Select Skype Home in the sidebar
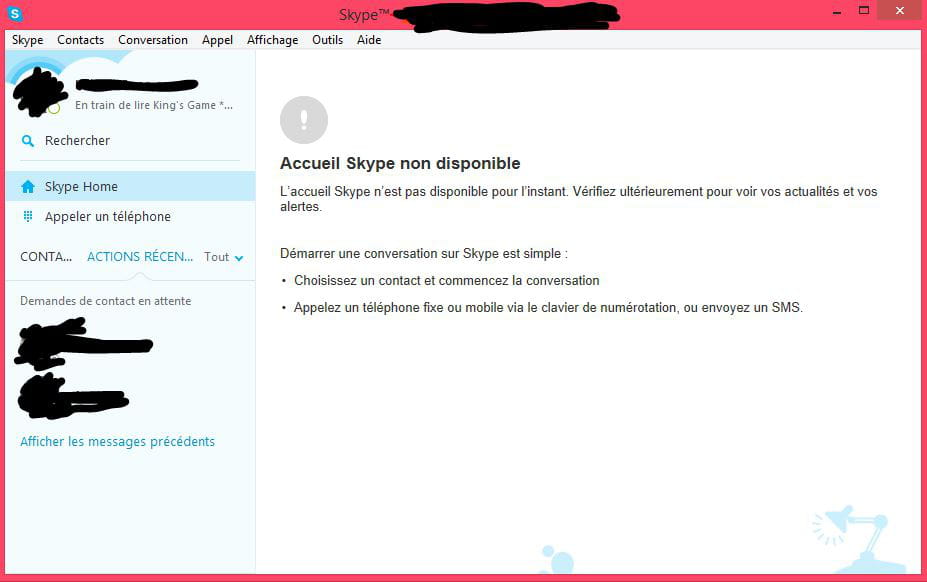 pyautogui.click(x=130, y=186)
